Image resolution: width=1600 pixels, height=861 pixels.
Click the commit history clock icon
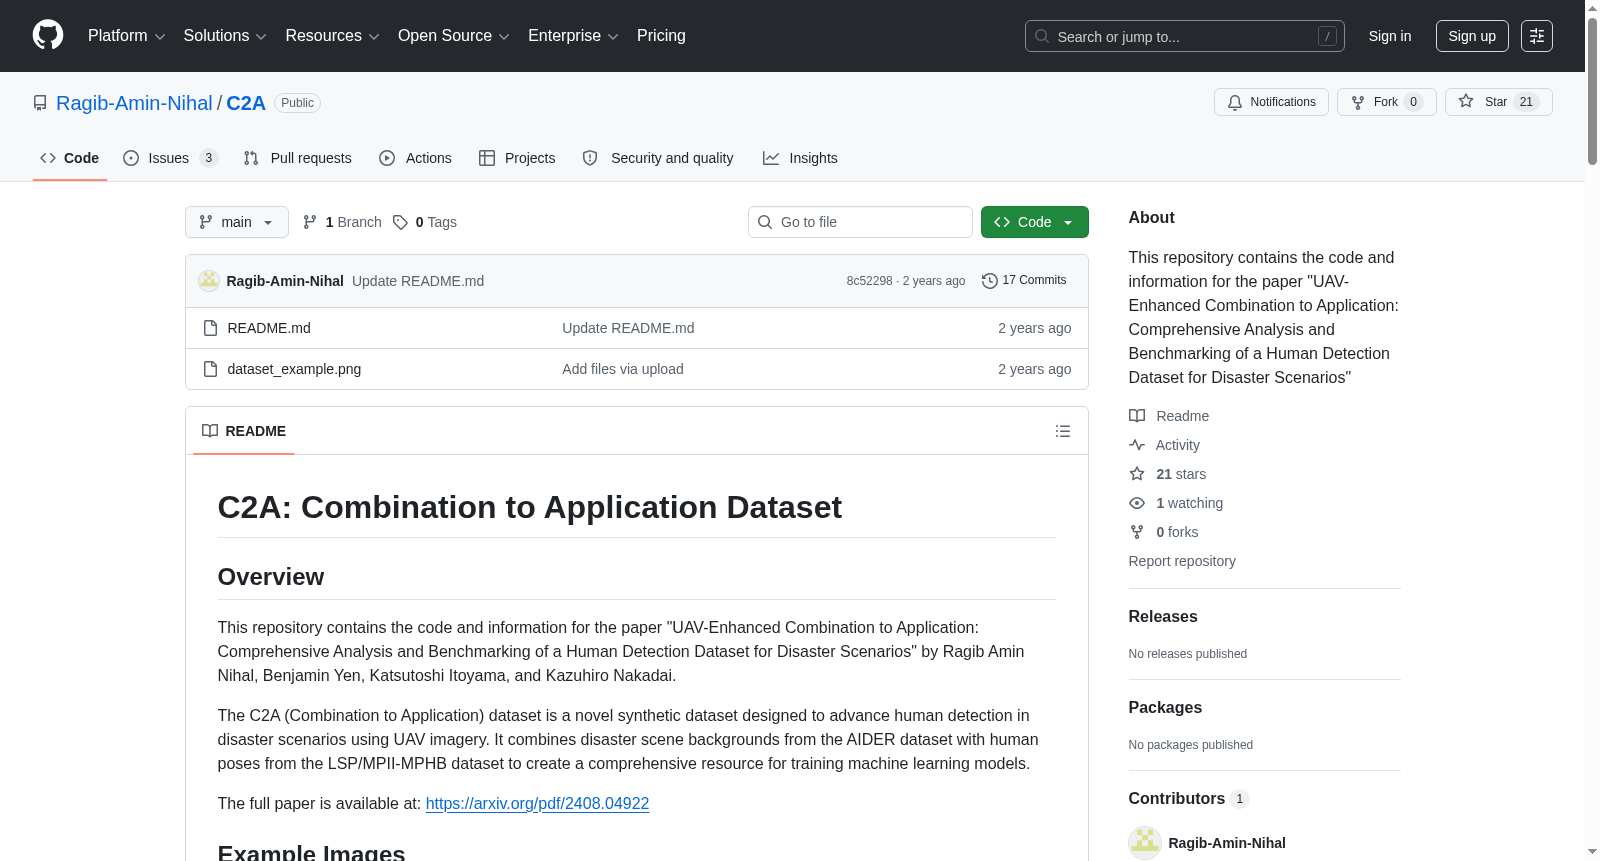(990, 281)
